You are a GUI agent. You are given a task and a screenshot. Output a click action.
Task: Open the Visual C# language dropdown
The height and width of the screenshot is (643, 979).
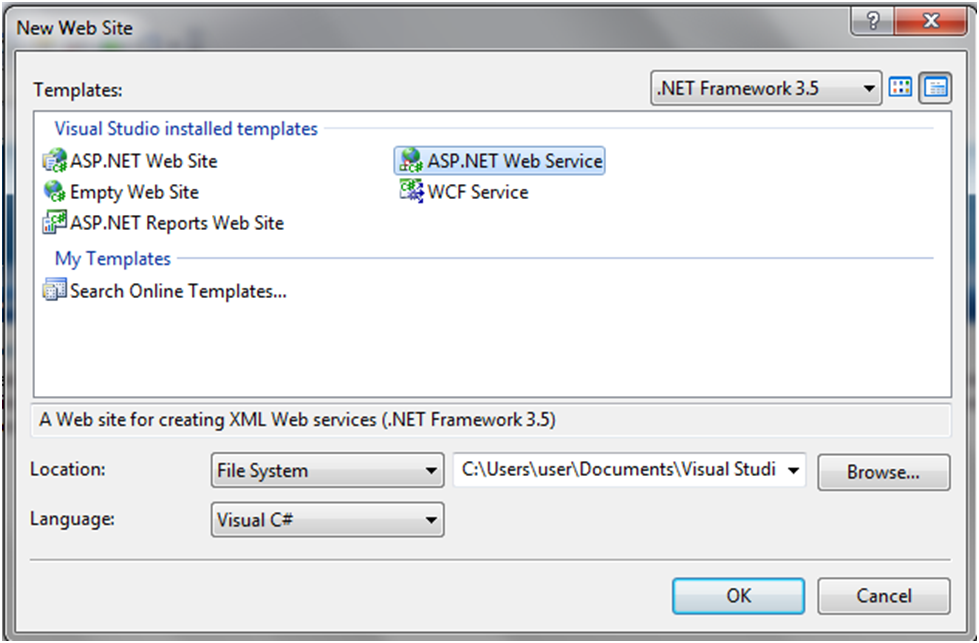327,520
